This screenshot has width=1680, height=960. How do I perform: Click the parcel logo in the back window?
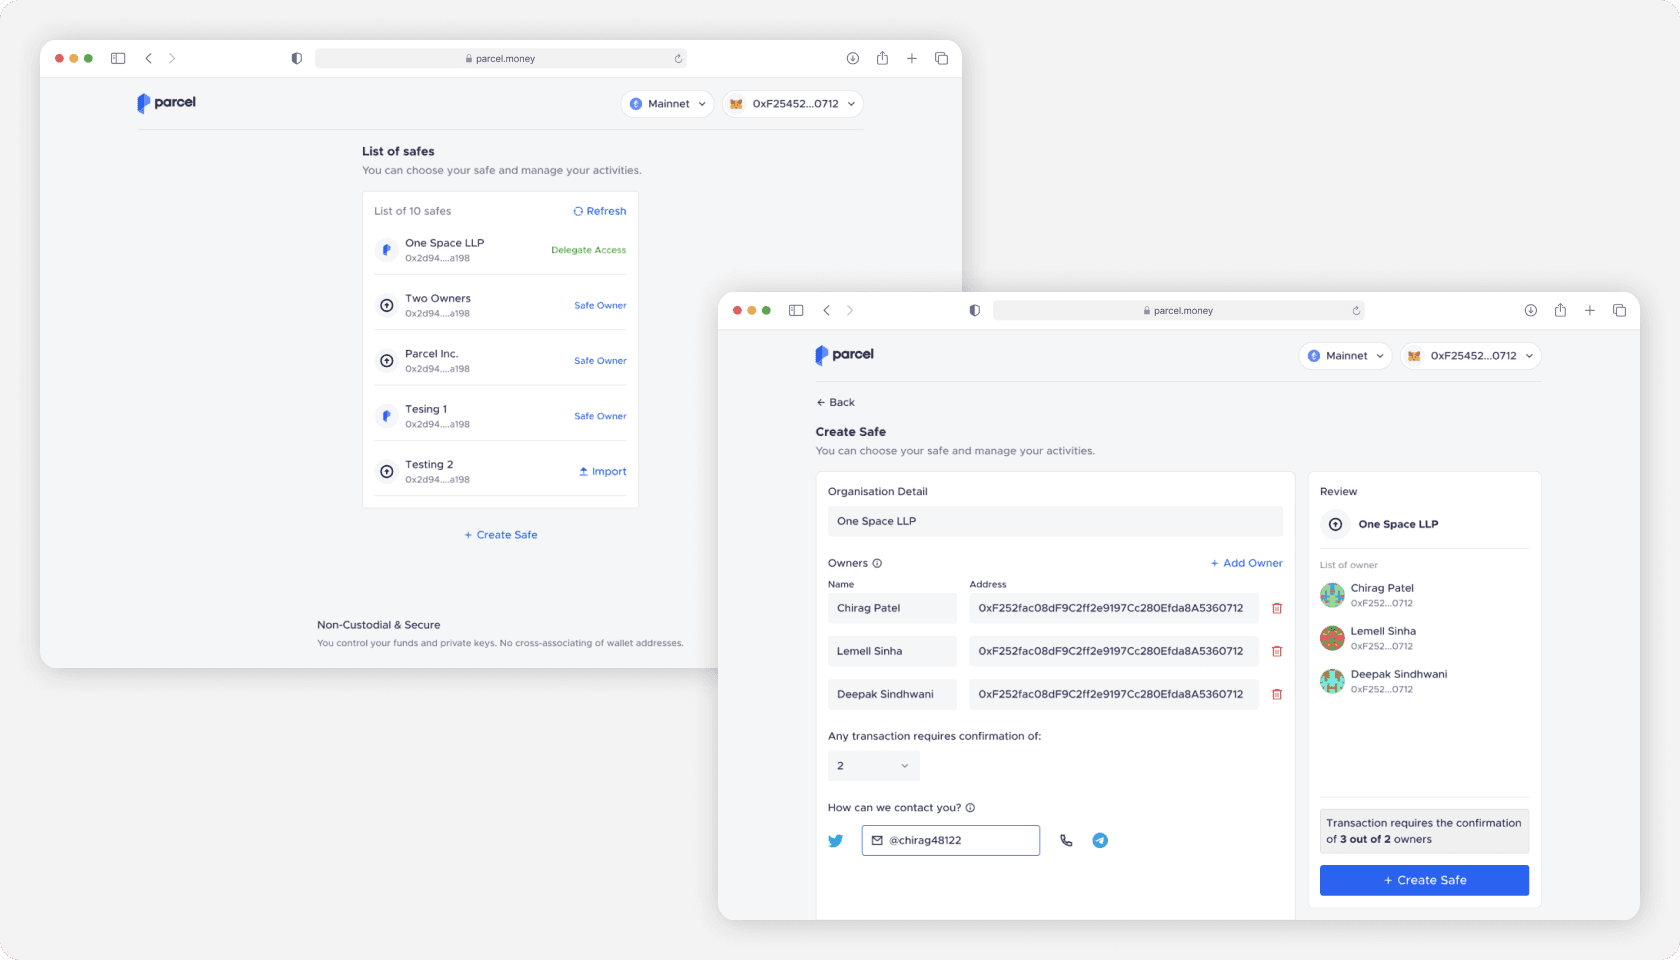point(166,103)
